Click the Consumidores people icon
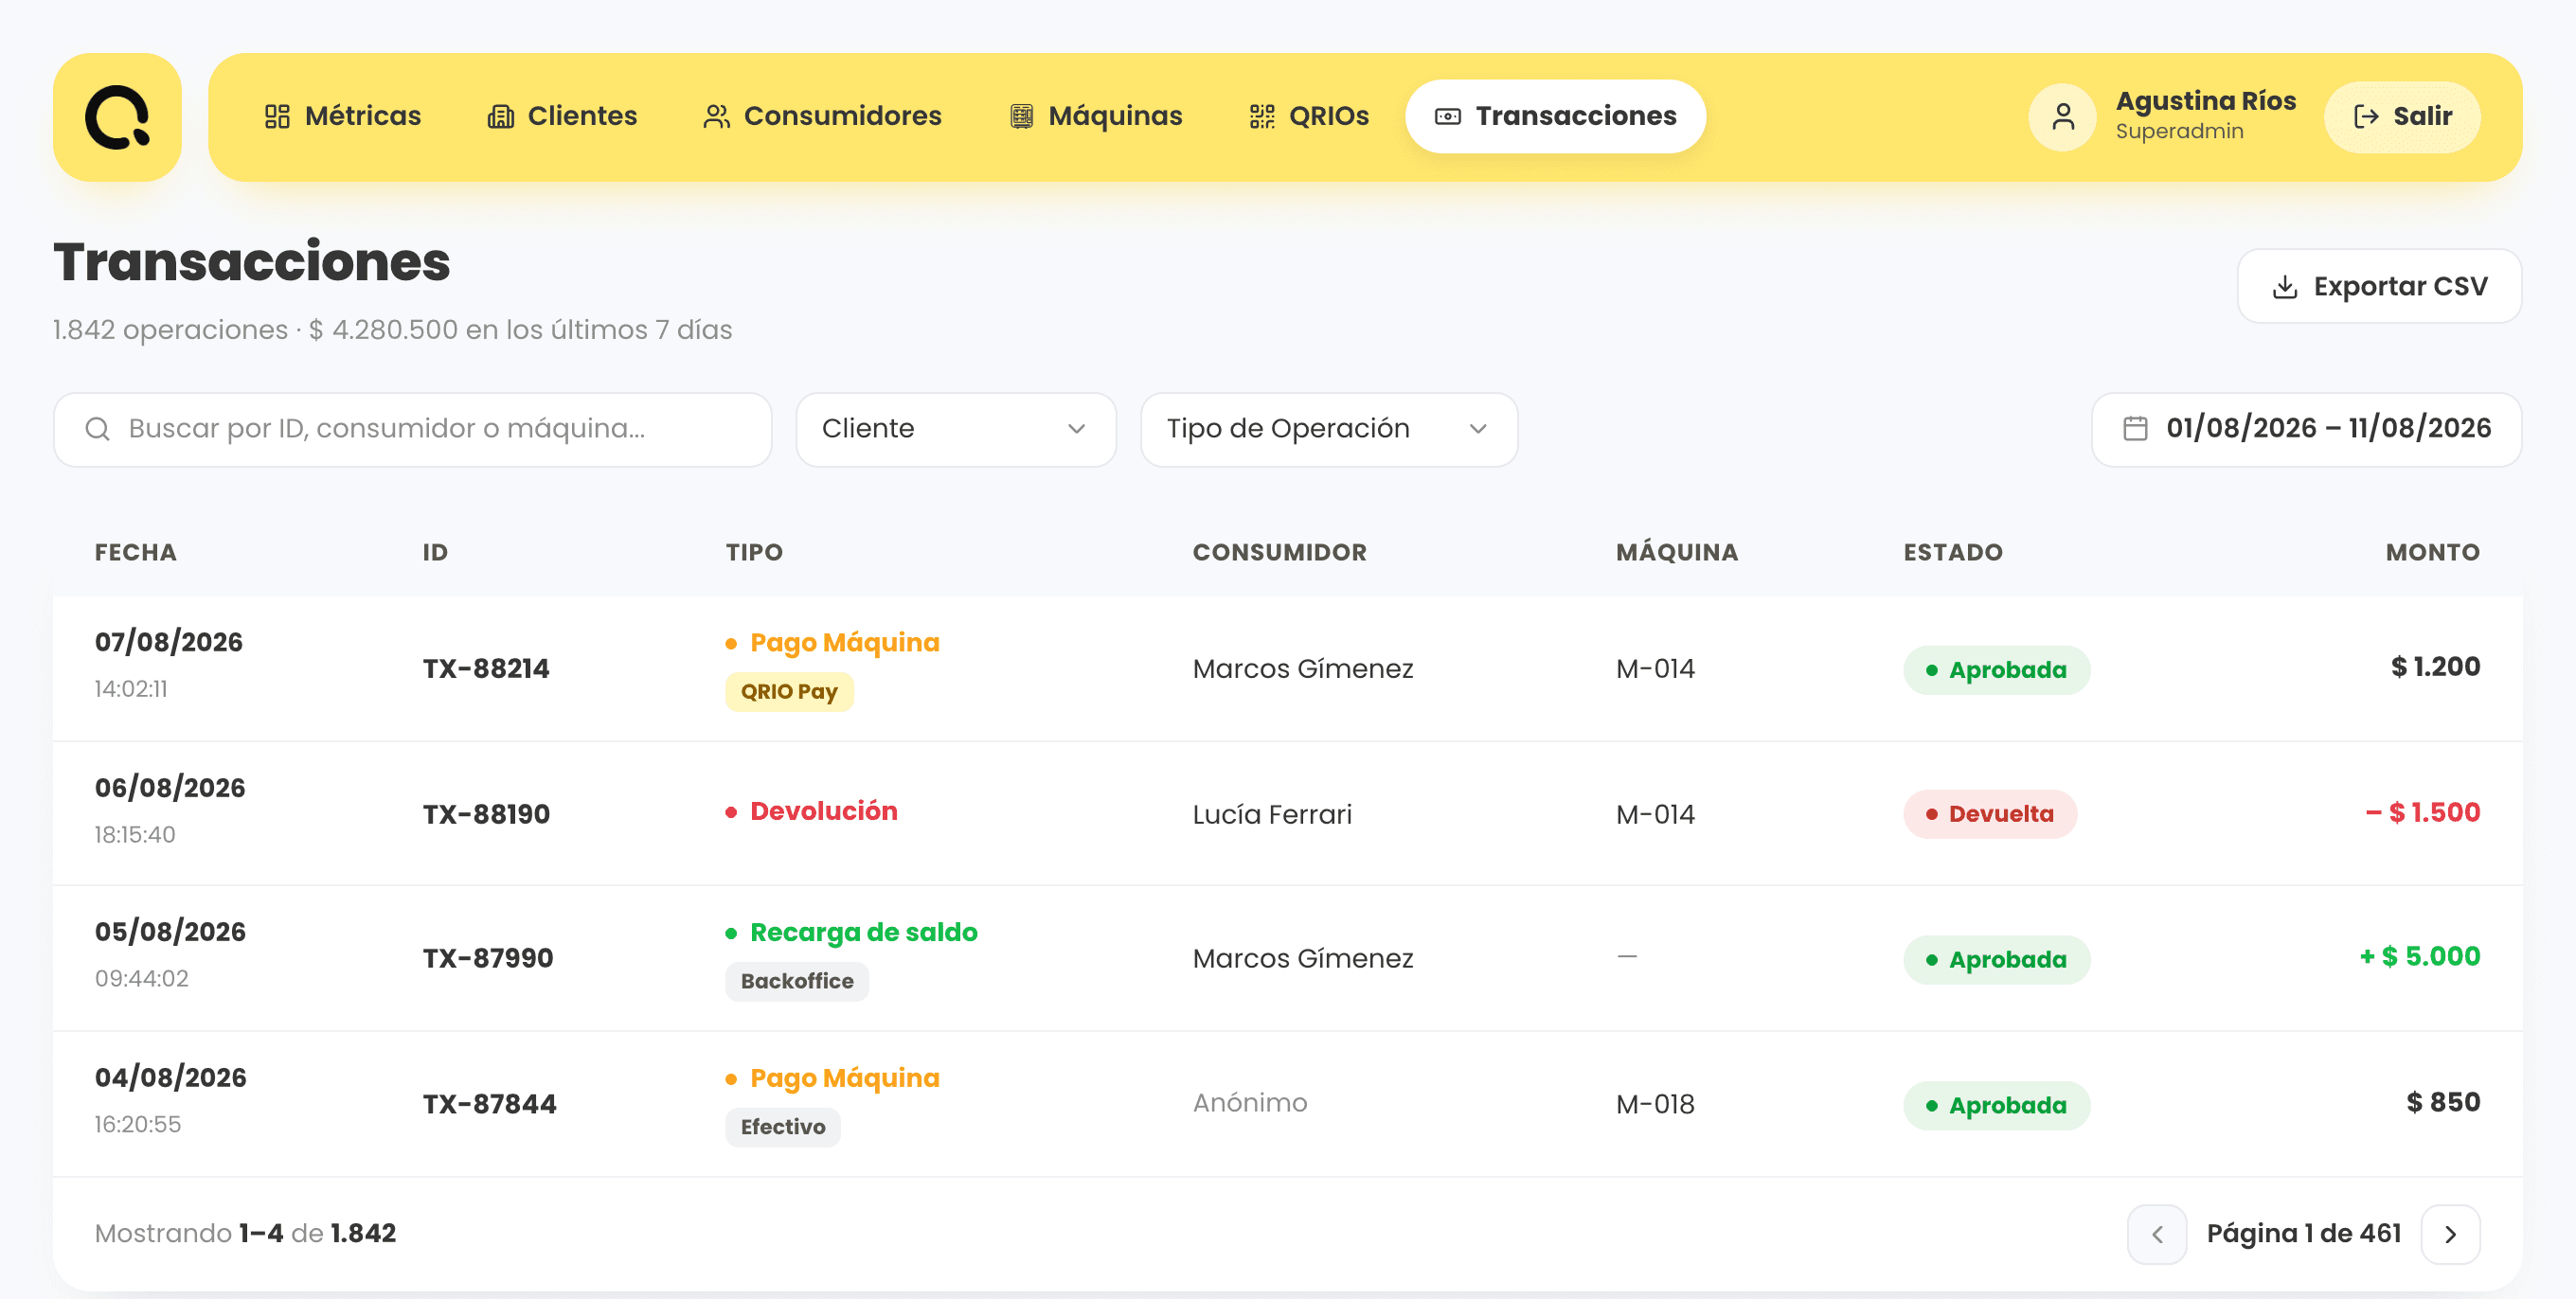Image resolution: width=2576 pixels, height=1299 pixels. (x=716, y=117)
